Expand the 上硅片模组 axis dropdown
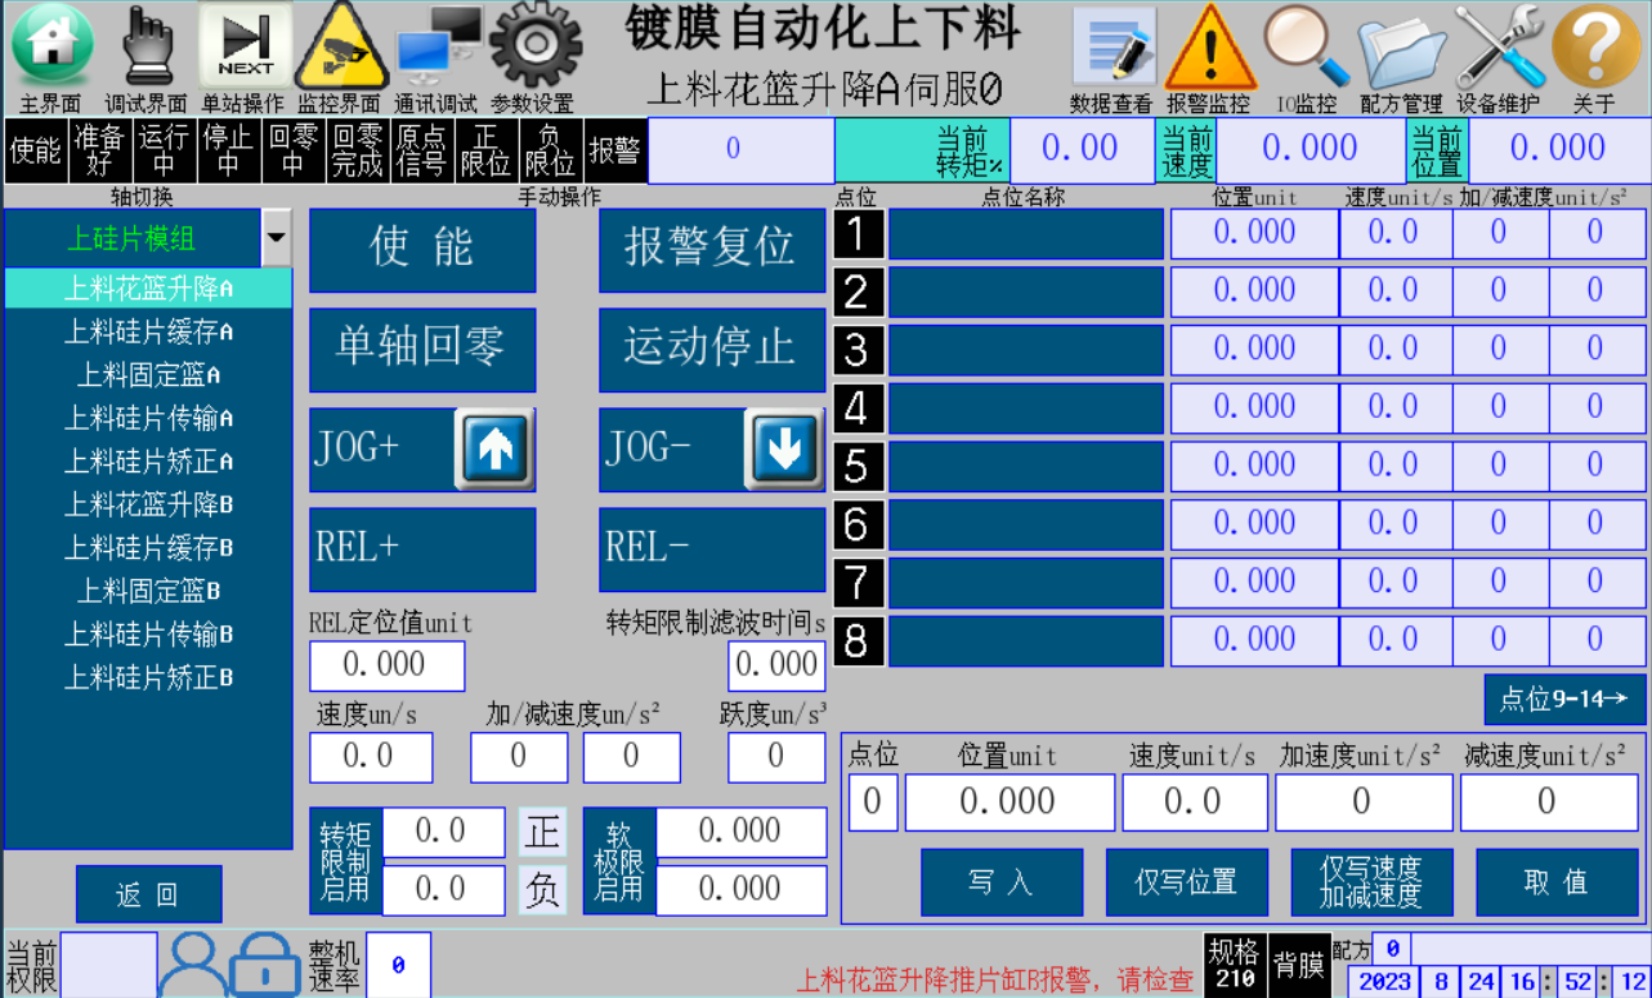The width and height of the screenshot is (1652, 998). [276, 238]
